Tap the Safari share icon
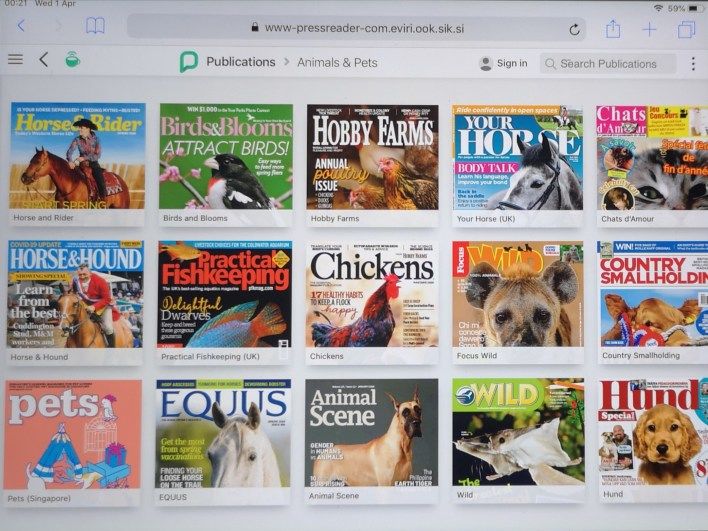708x531 pixels. [x=613, y=29]
